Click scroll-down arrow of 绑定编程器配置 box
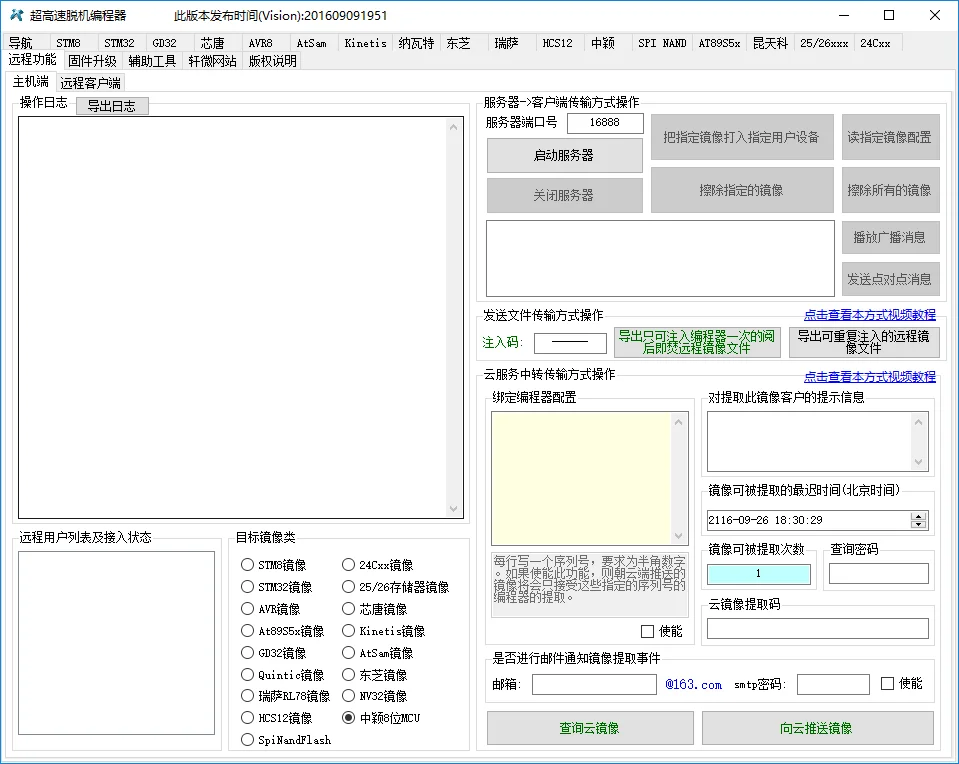The height and width of the screenshot is (764, 959). pyautogui.click(x=678, y=536)
